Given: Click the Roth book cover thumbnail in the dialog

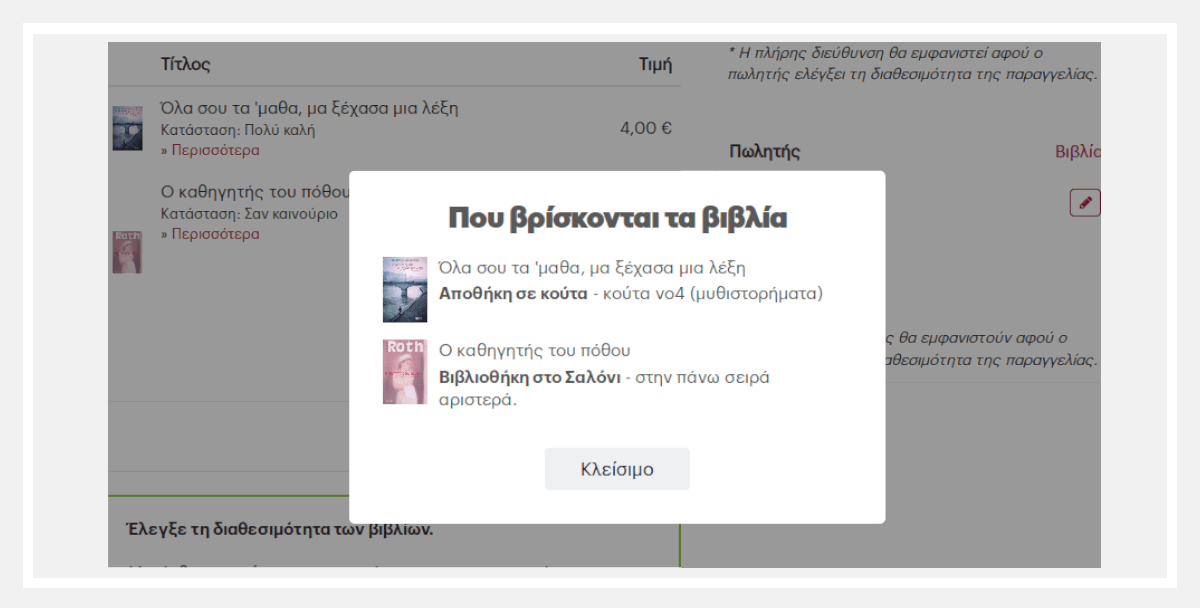Looking at the screenshot, I should (405, 371).
